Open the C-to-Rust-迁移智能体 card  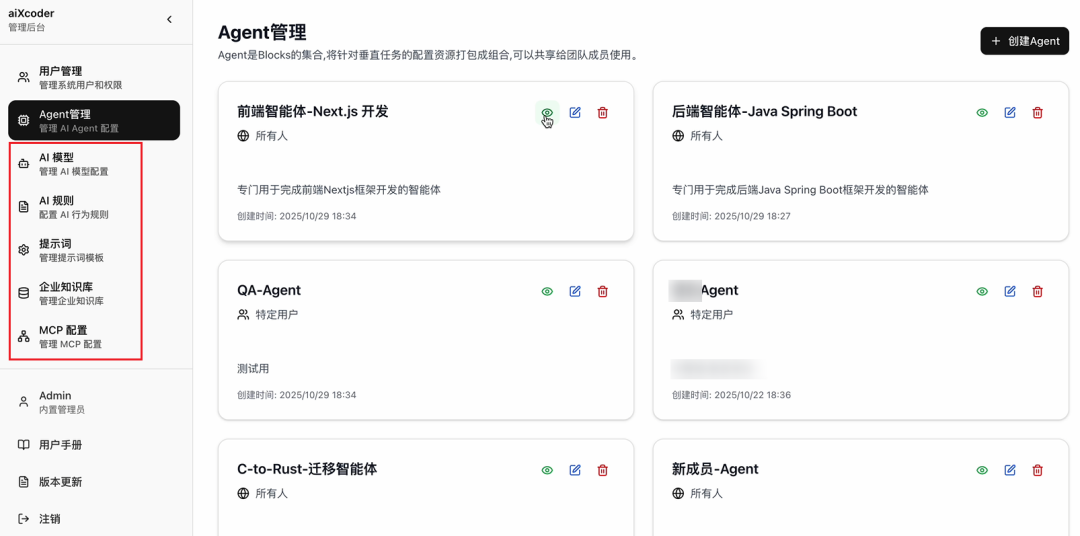[307, 470]
